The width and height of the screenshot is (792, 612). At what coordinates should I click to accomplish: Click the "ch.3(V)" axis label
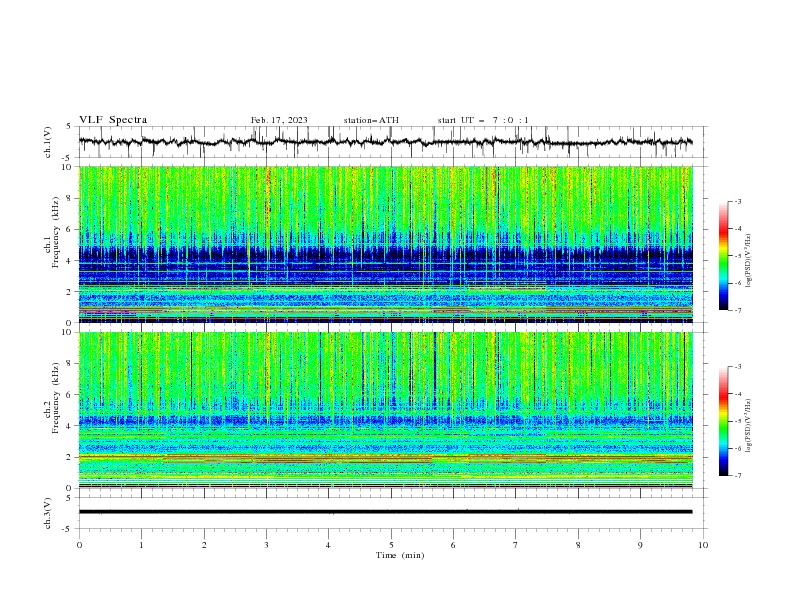(x=48, y=513)
